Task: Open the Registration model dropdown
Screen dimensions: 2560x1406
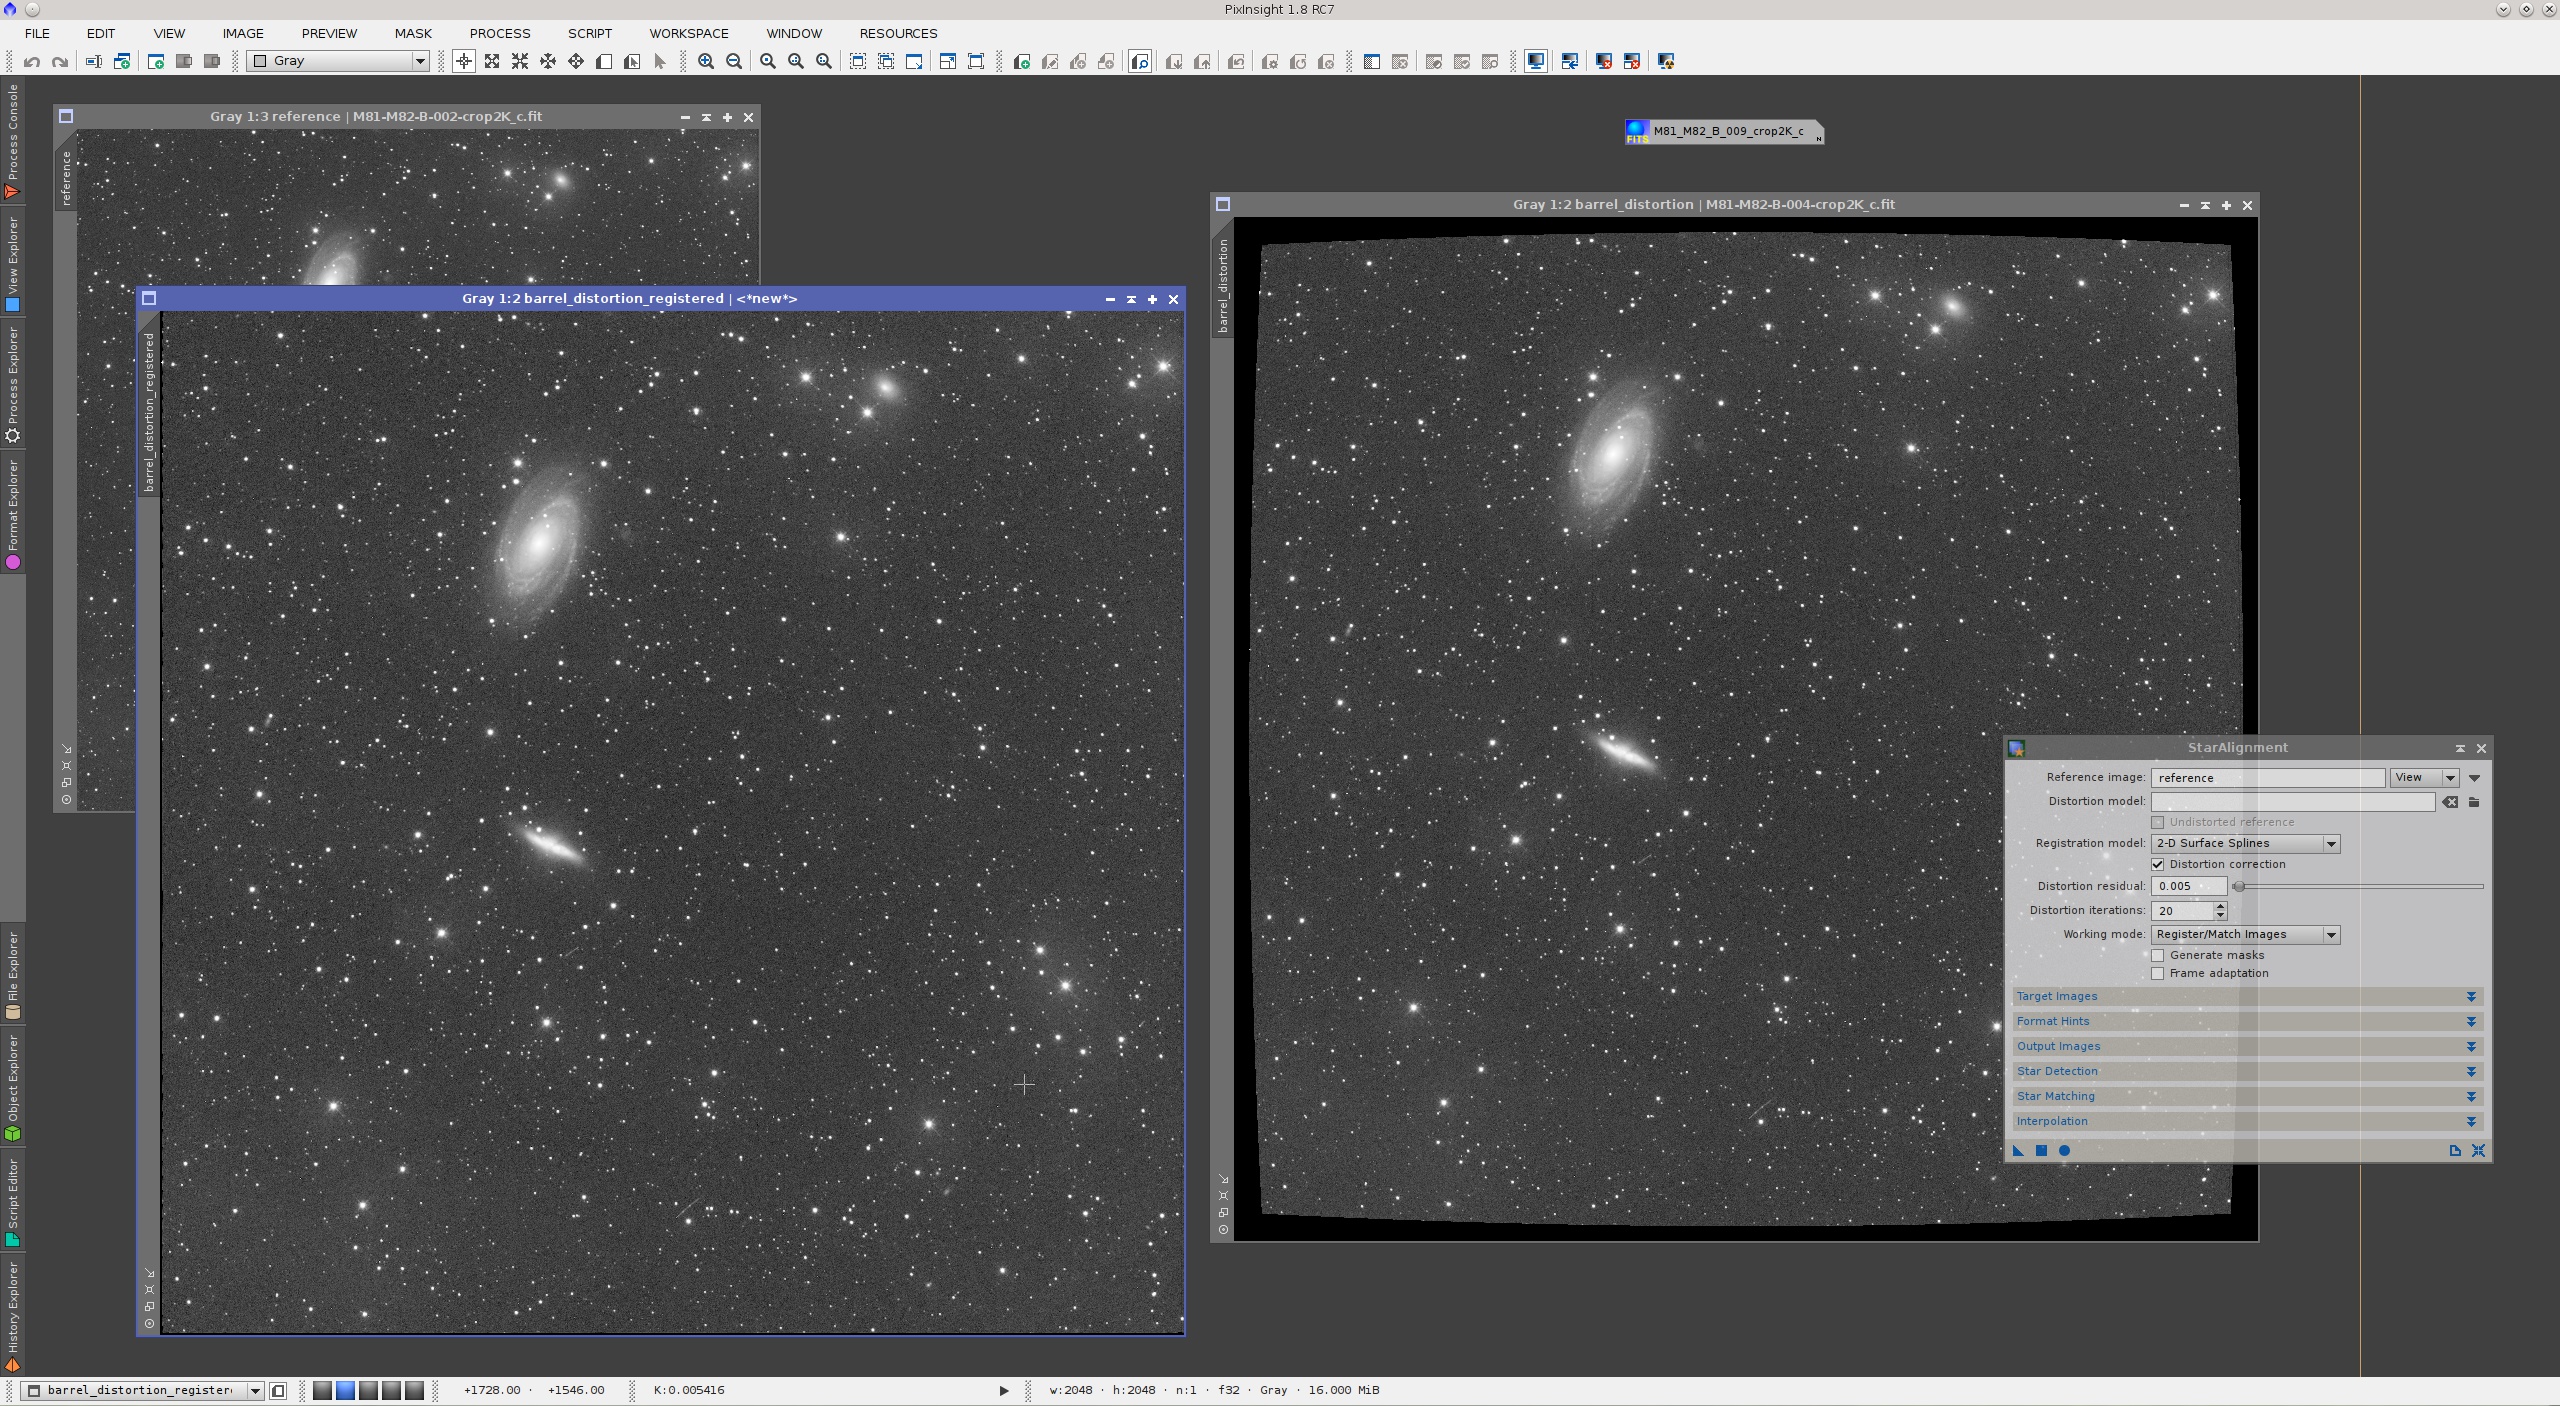Action: [2245, 843]
